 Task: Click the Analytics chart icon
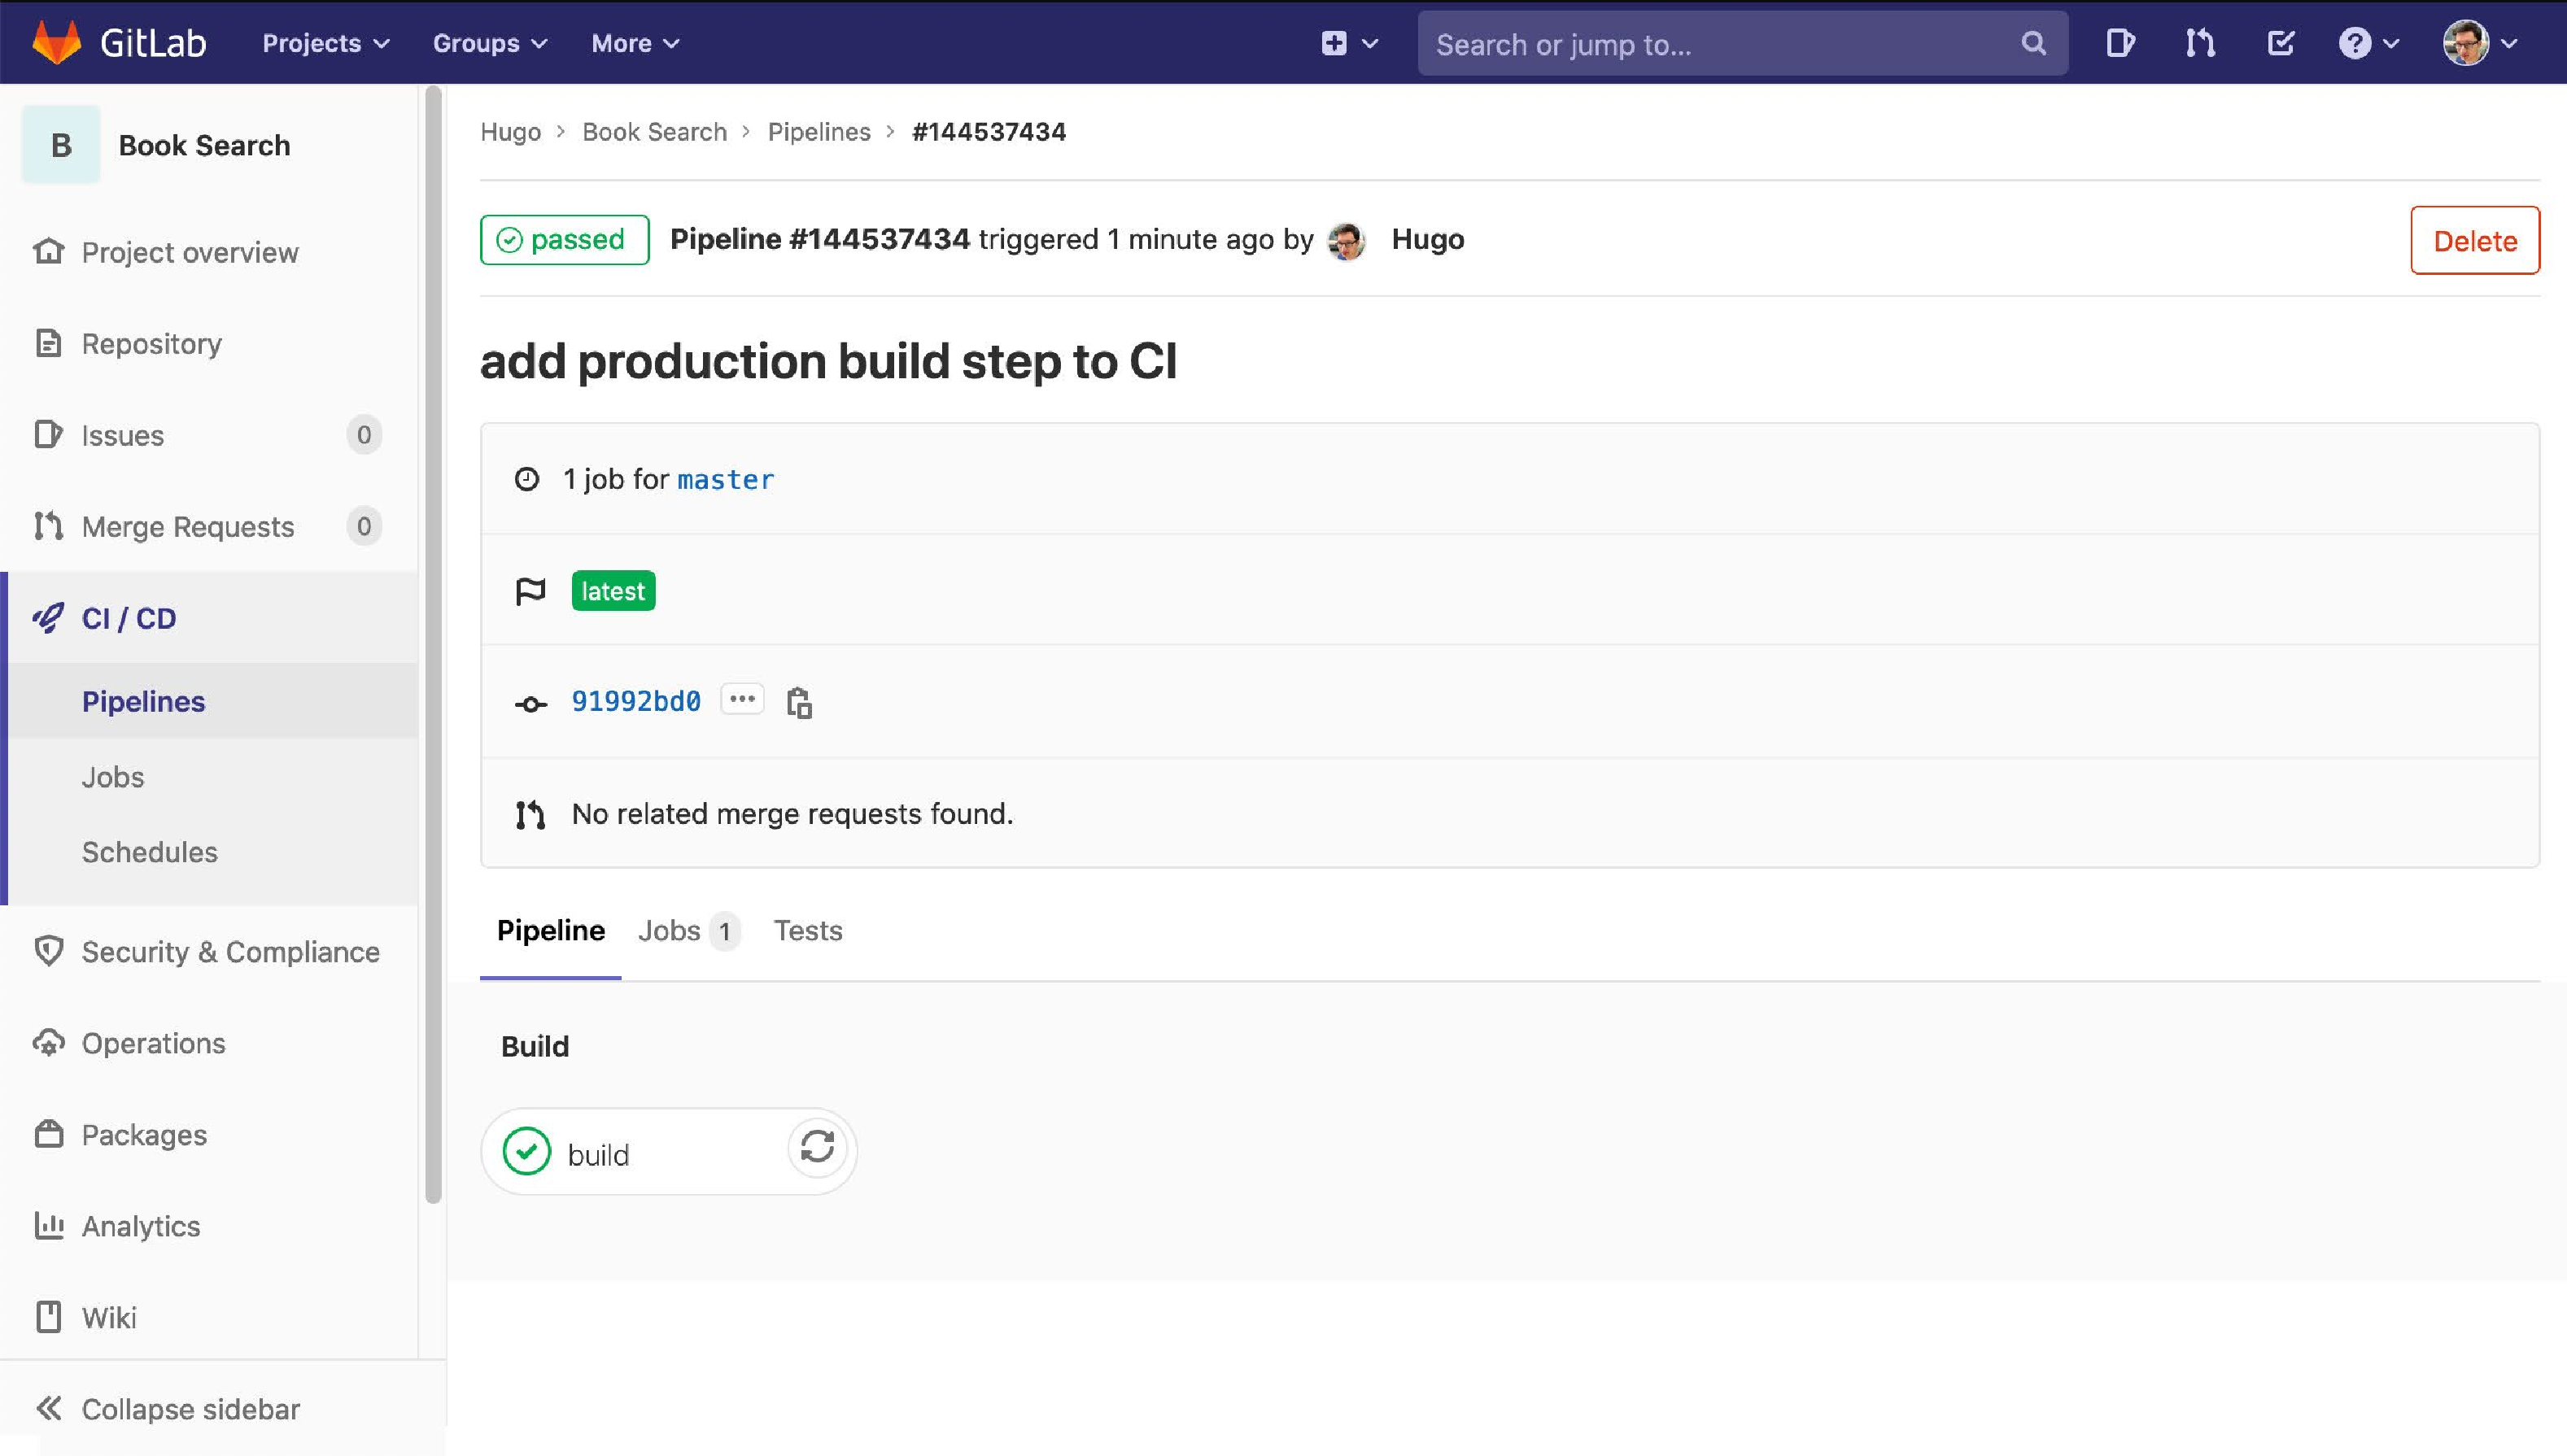click(x=48, y=1225)
